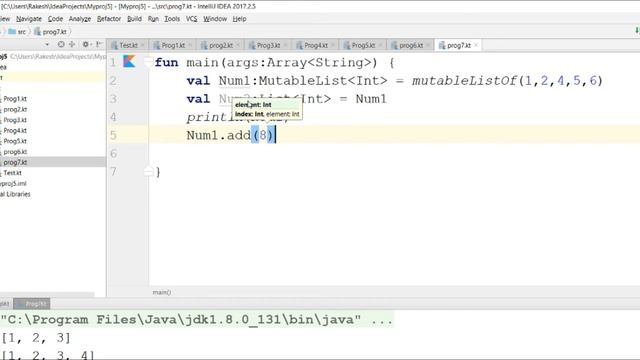
Task: Click the collapse-all icon in project panel toolbar
Action: tap(72, 44)
